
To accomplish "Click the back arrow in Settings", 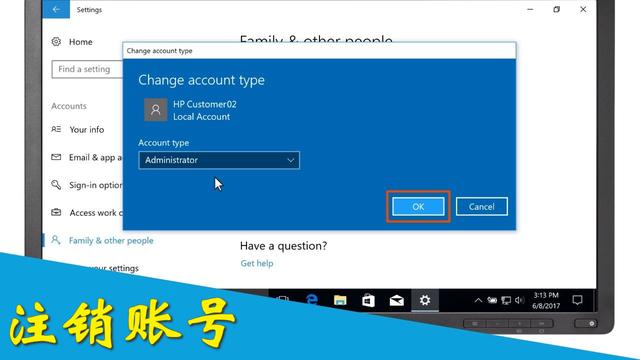I will click(56, 9).
